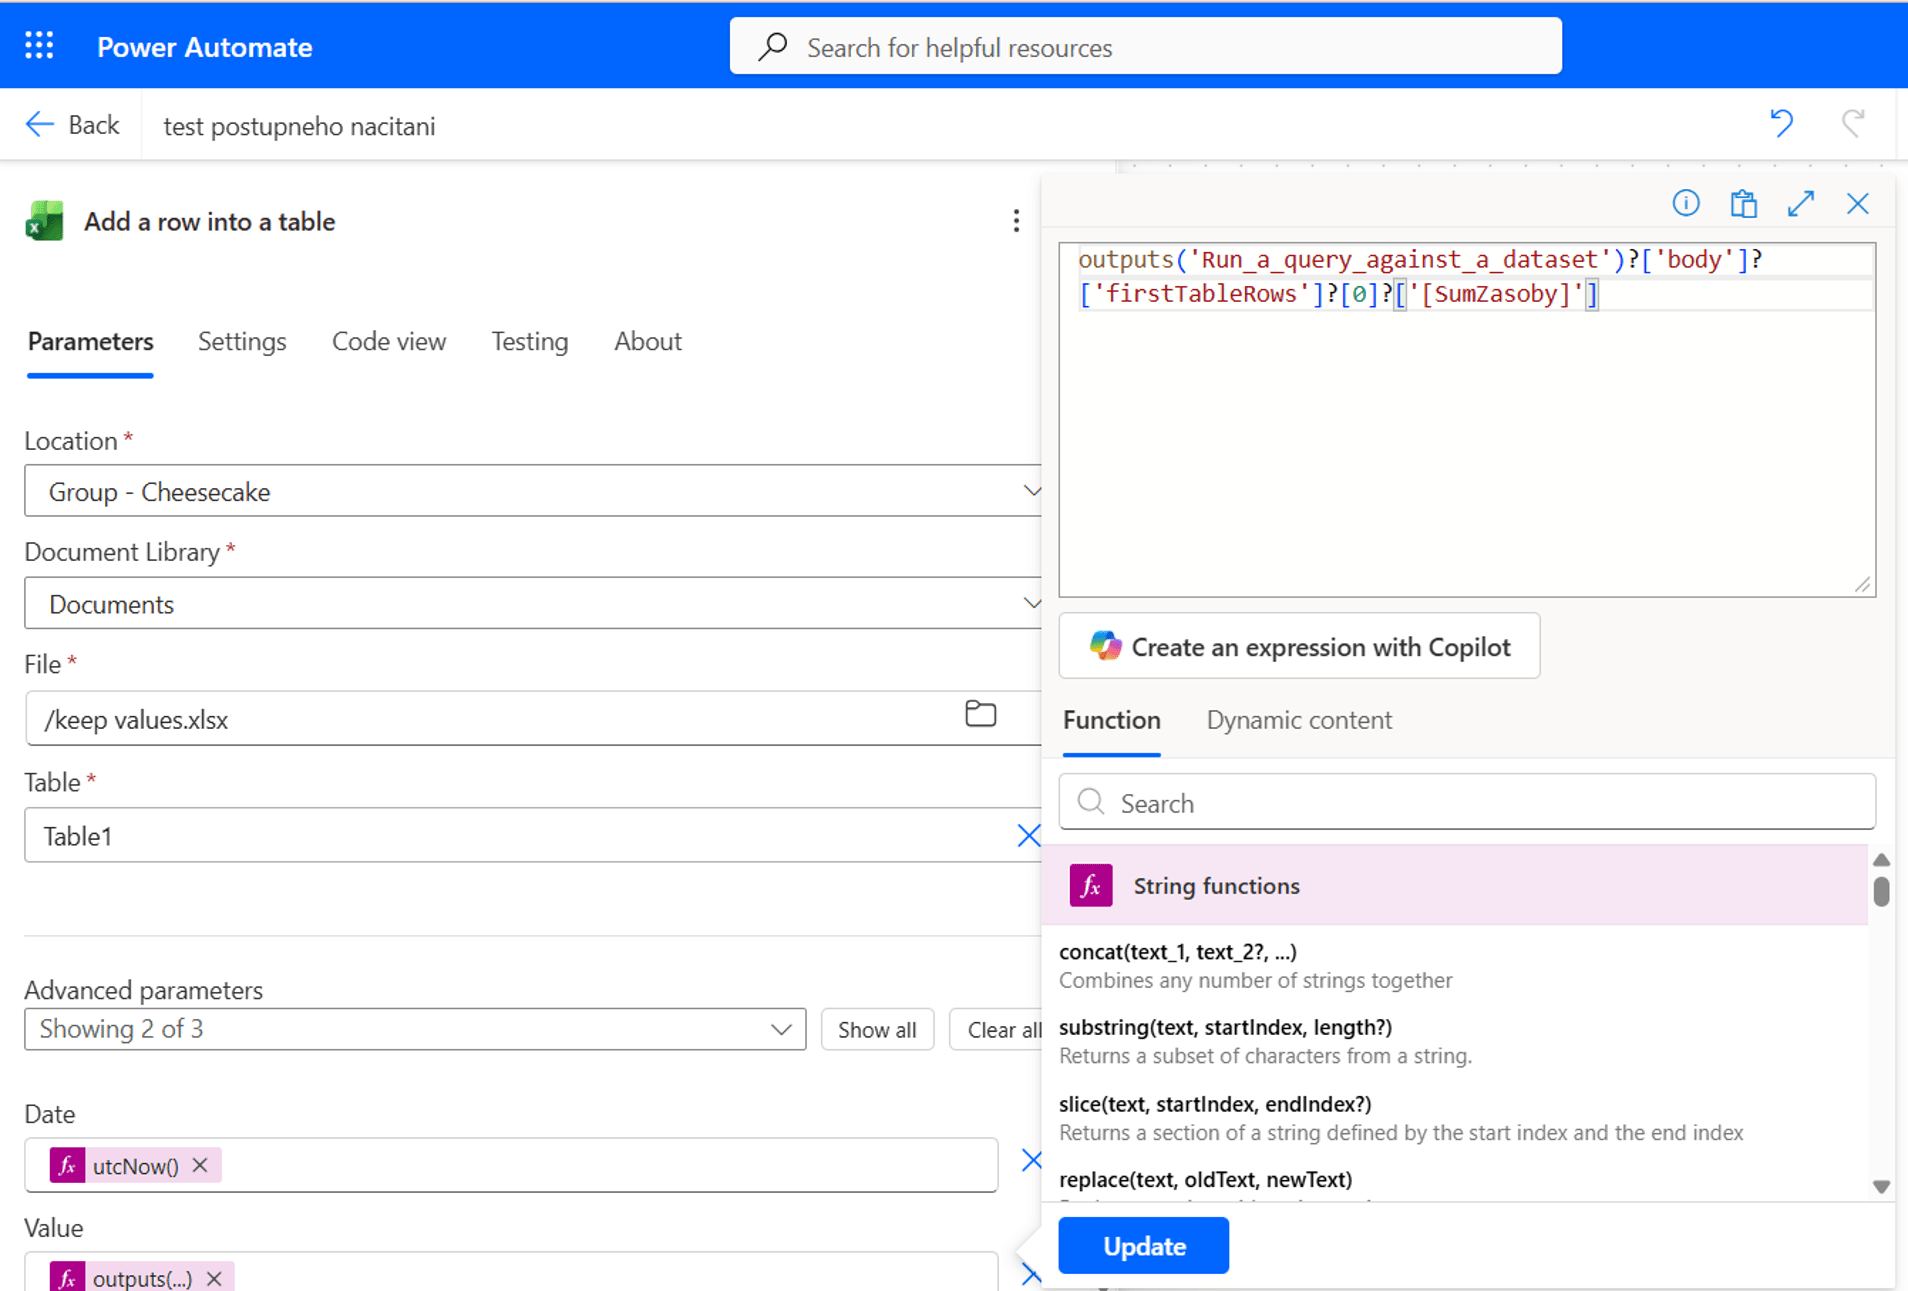Click the undo arrow icon

[1781, 124]
